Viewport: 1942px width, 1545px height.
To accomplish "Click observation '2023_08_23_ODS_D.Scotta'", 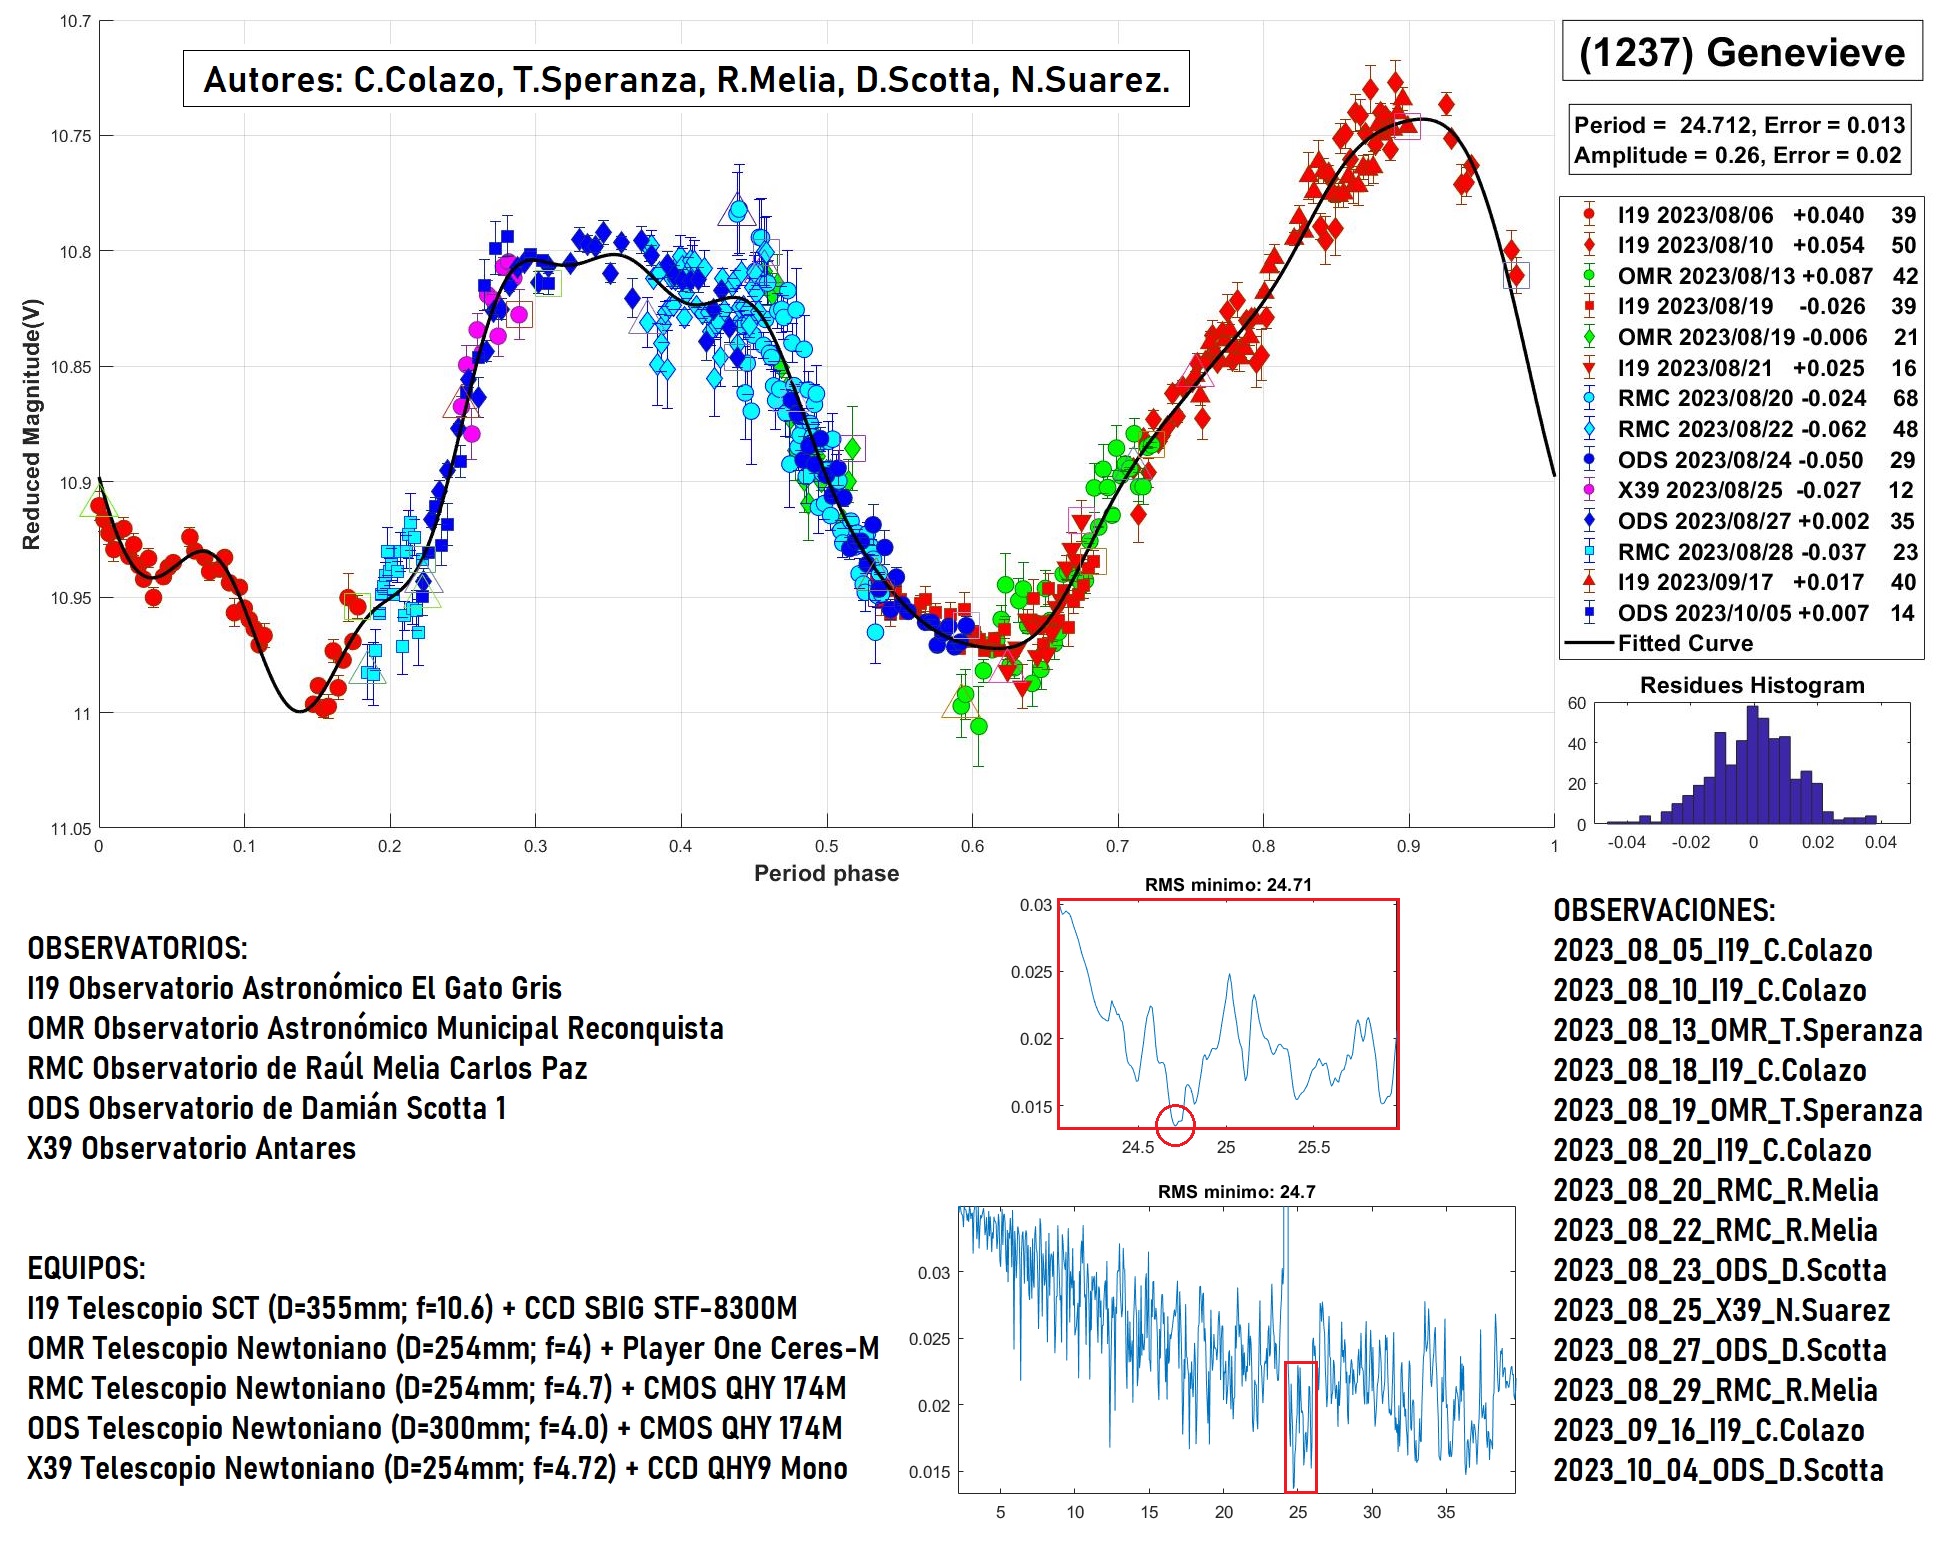I will click(x=1720, y=1270).
